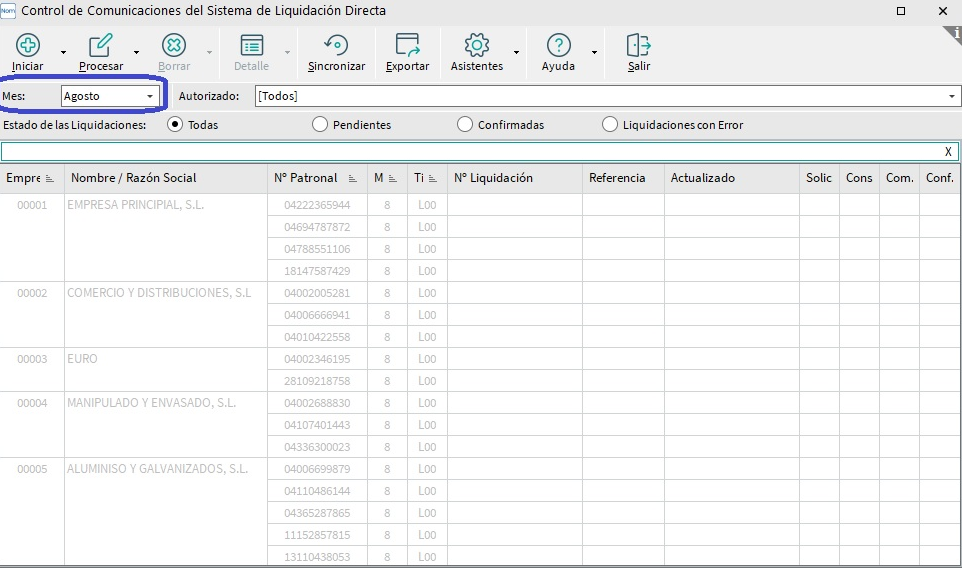Click patronal number 04002005281
Viewport: 962px width, 568px height.
(317, 293)
